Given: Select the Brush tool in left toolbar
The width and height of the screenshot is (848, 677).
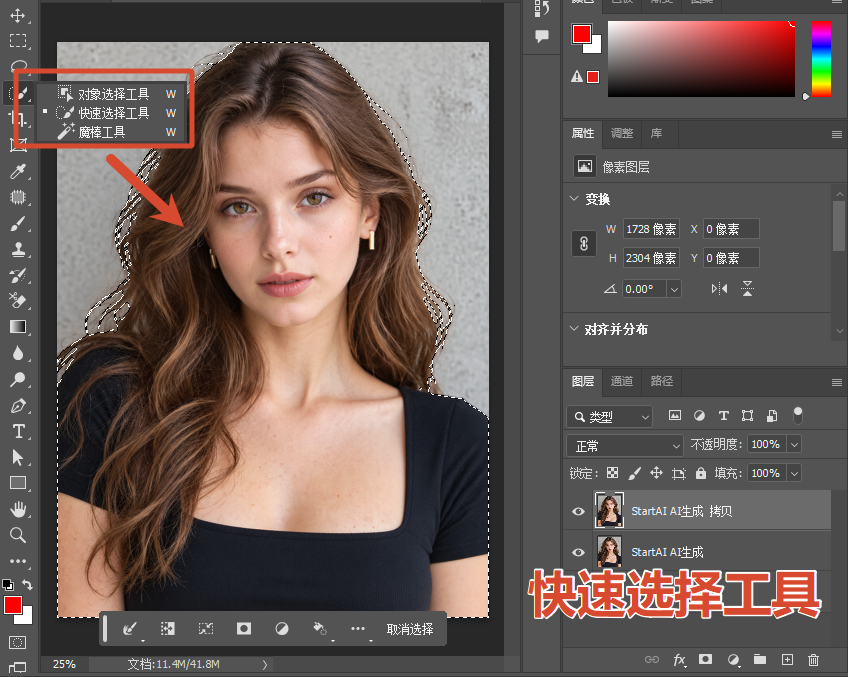Looking at the screenshot, I should coord(17,223).
